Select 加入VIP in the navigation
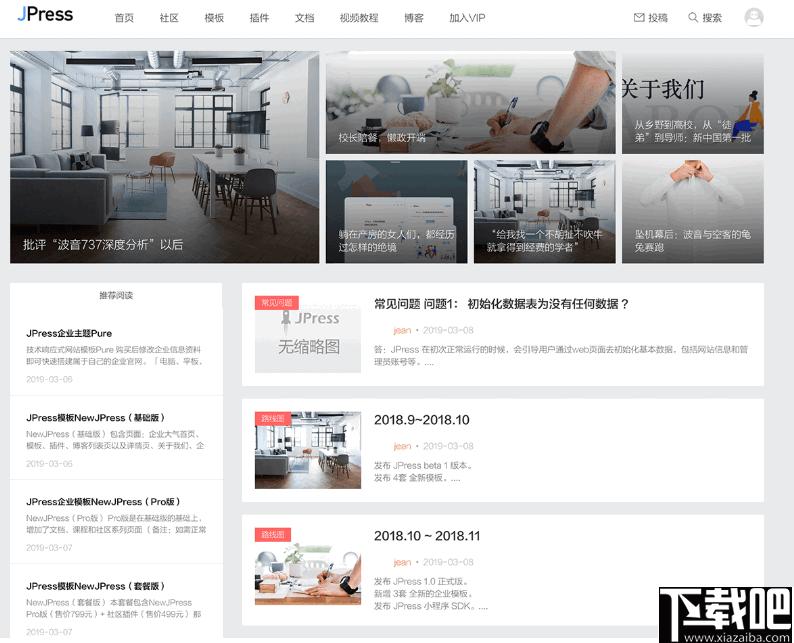The image size is (794, 643). pos(467,18)
